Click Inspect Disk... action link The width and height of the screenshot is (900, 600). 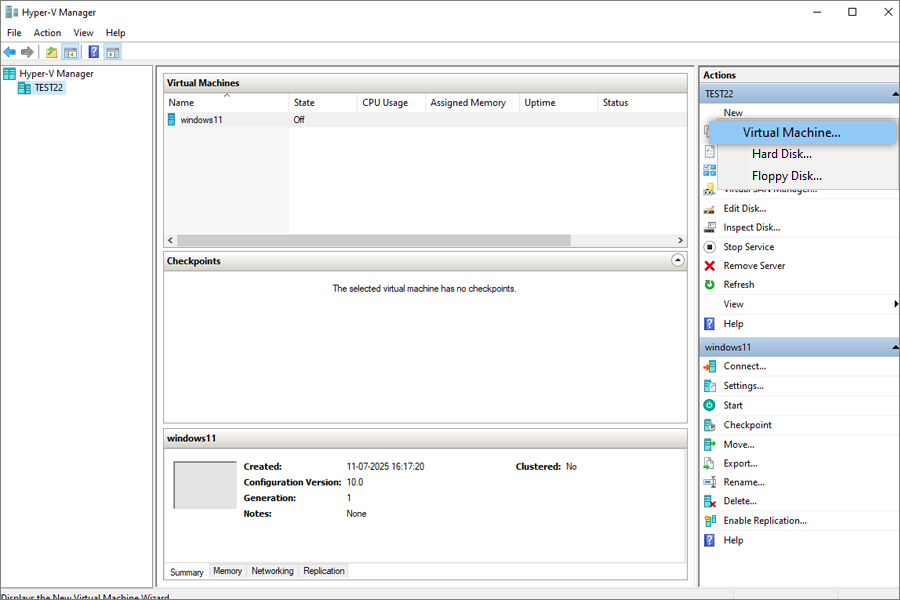(x=752, y=227)
